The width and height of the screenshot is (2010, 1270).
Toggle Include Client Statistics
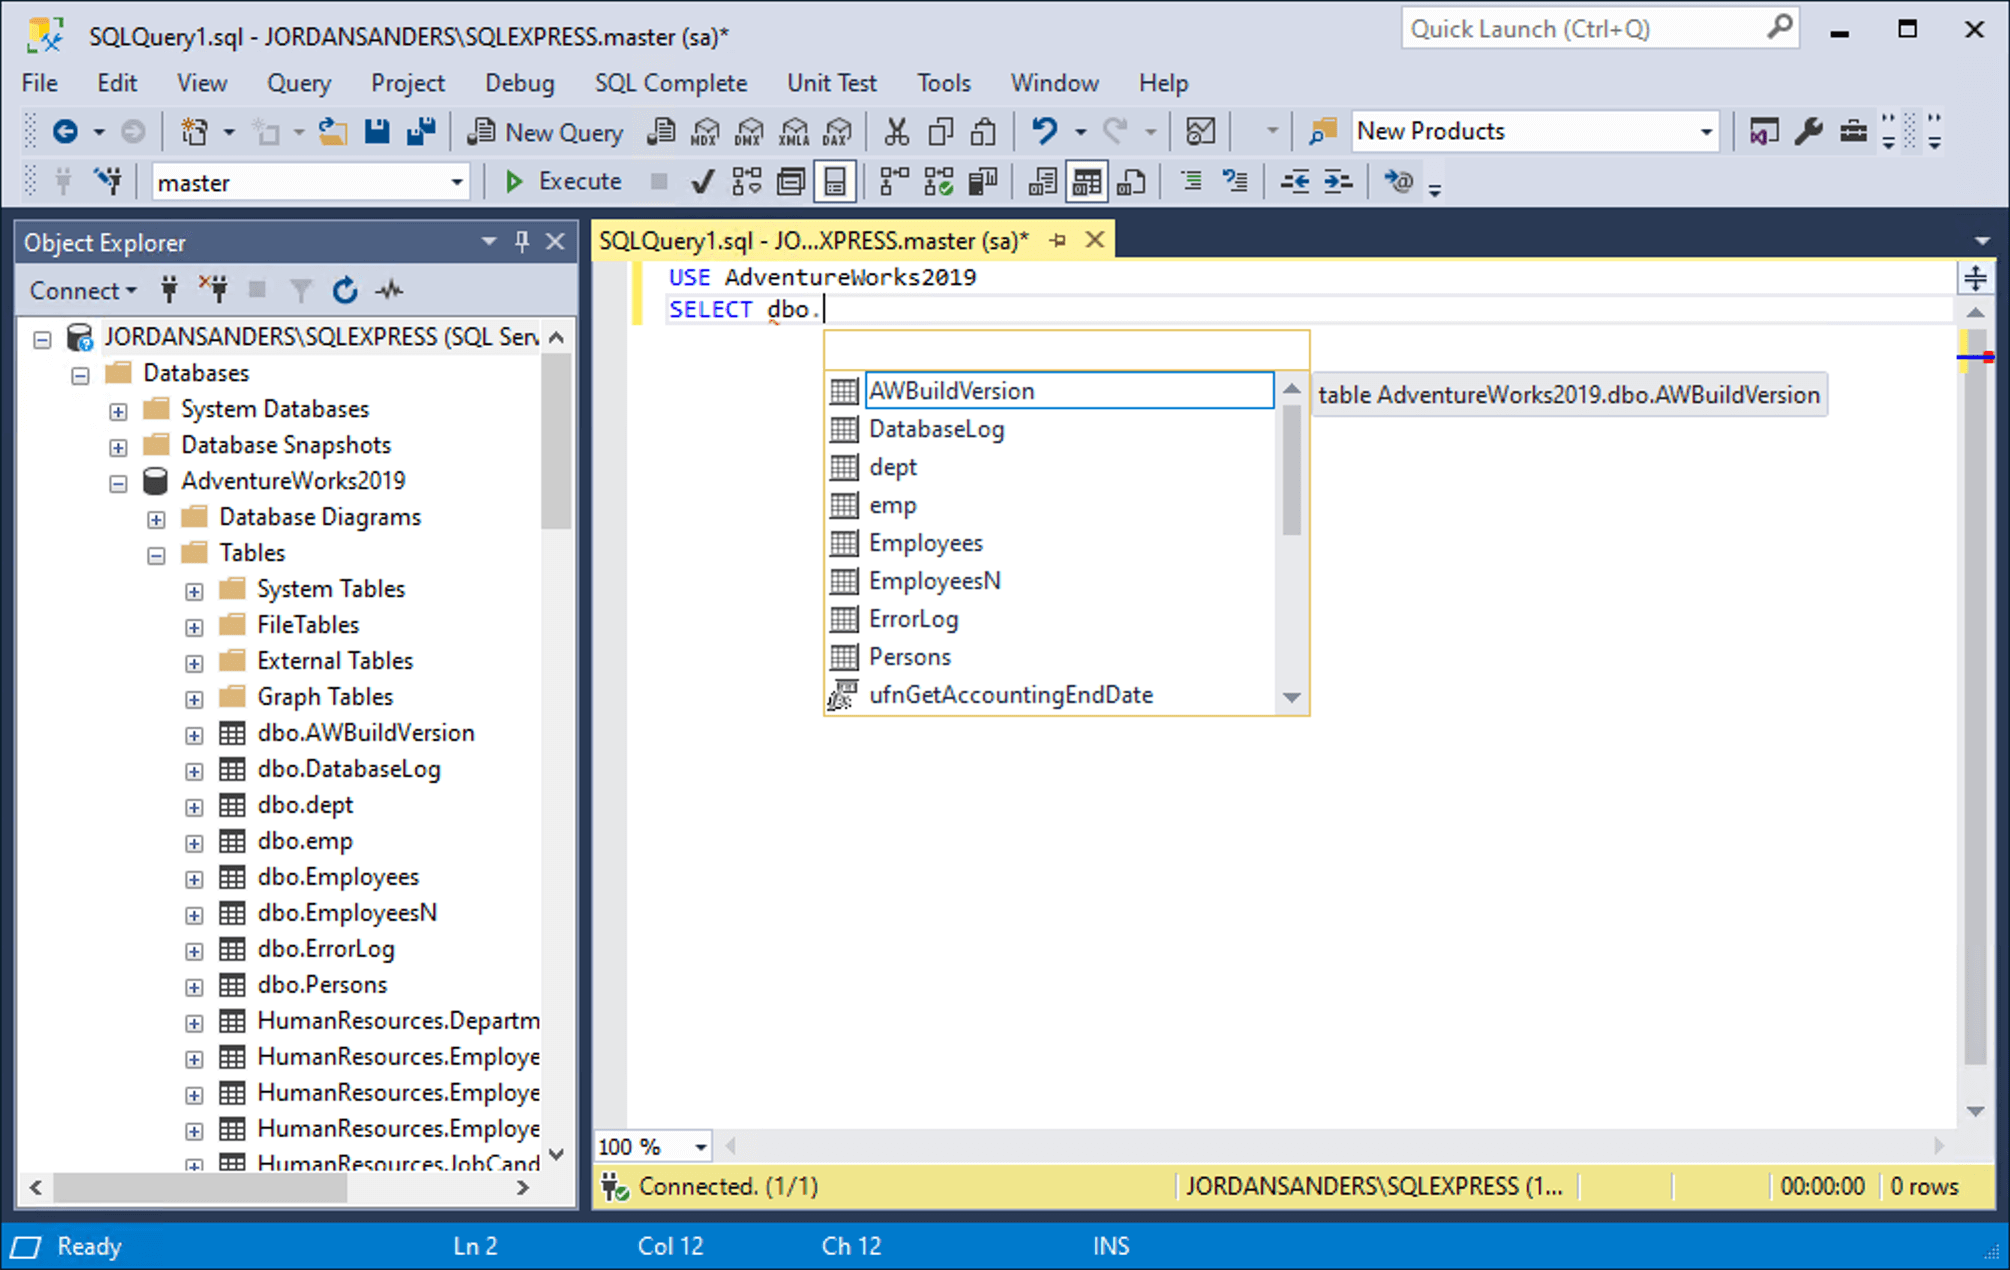[983, 182]
